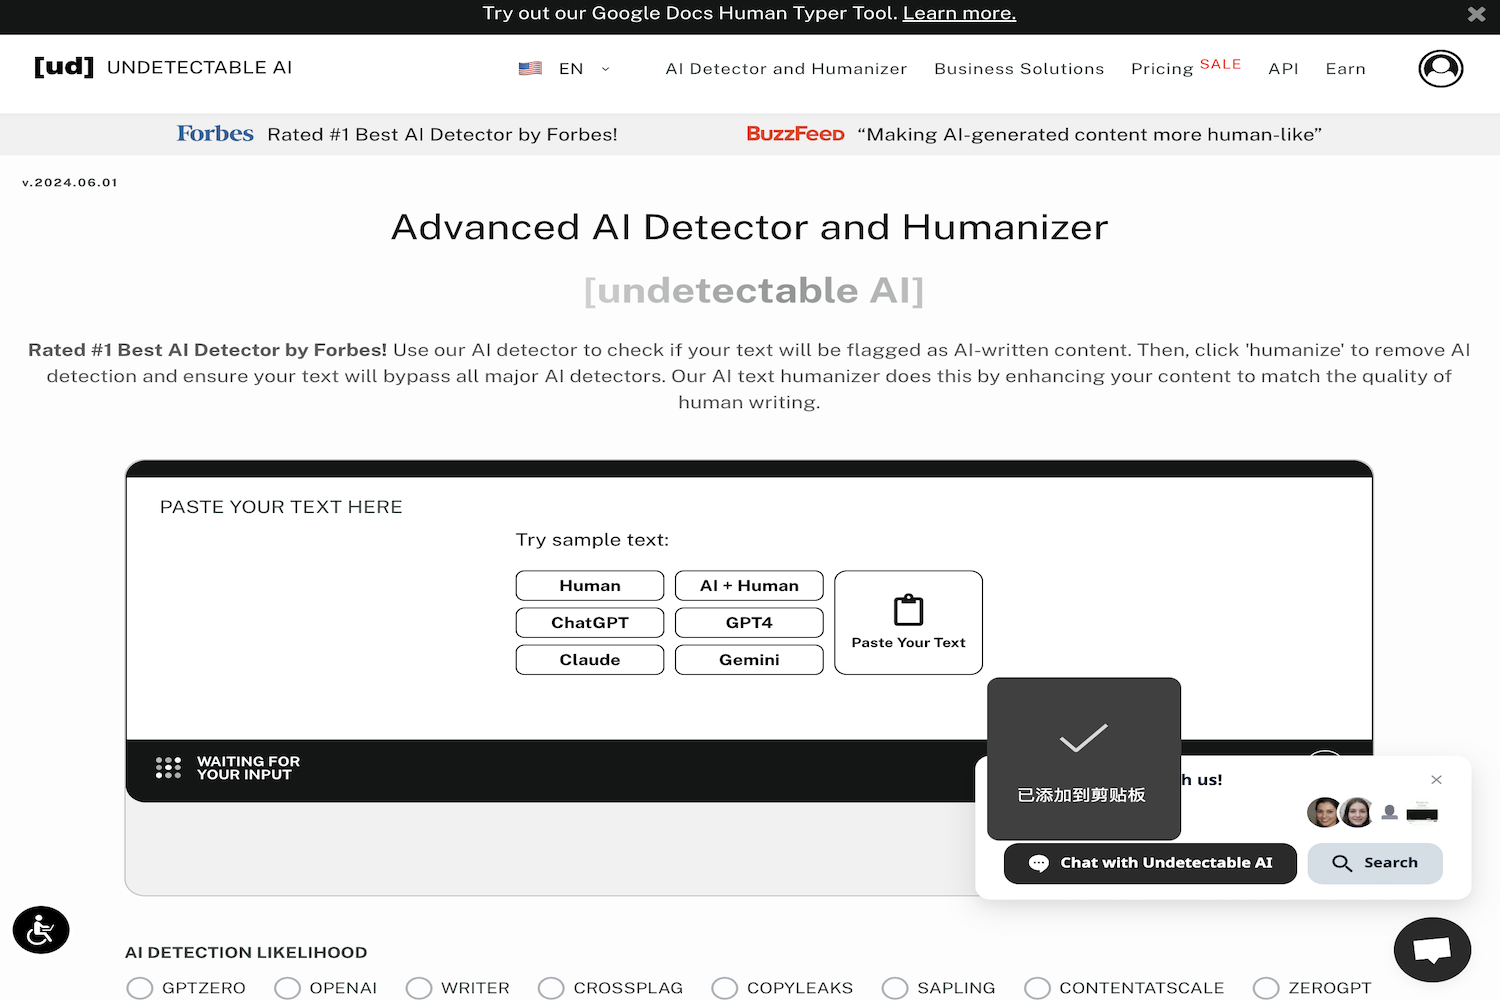Image resolution: width=1500 pixels, height=1000 pixels.
Task: Click the SALE label next to Pricing
Action: click(x=1220, y=64)
